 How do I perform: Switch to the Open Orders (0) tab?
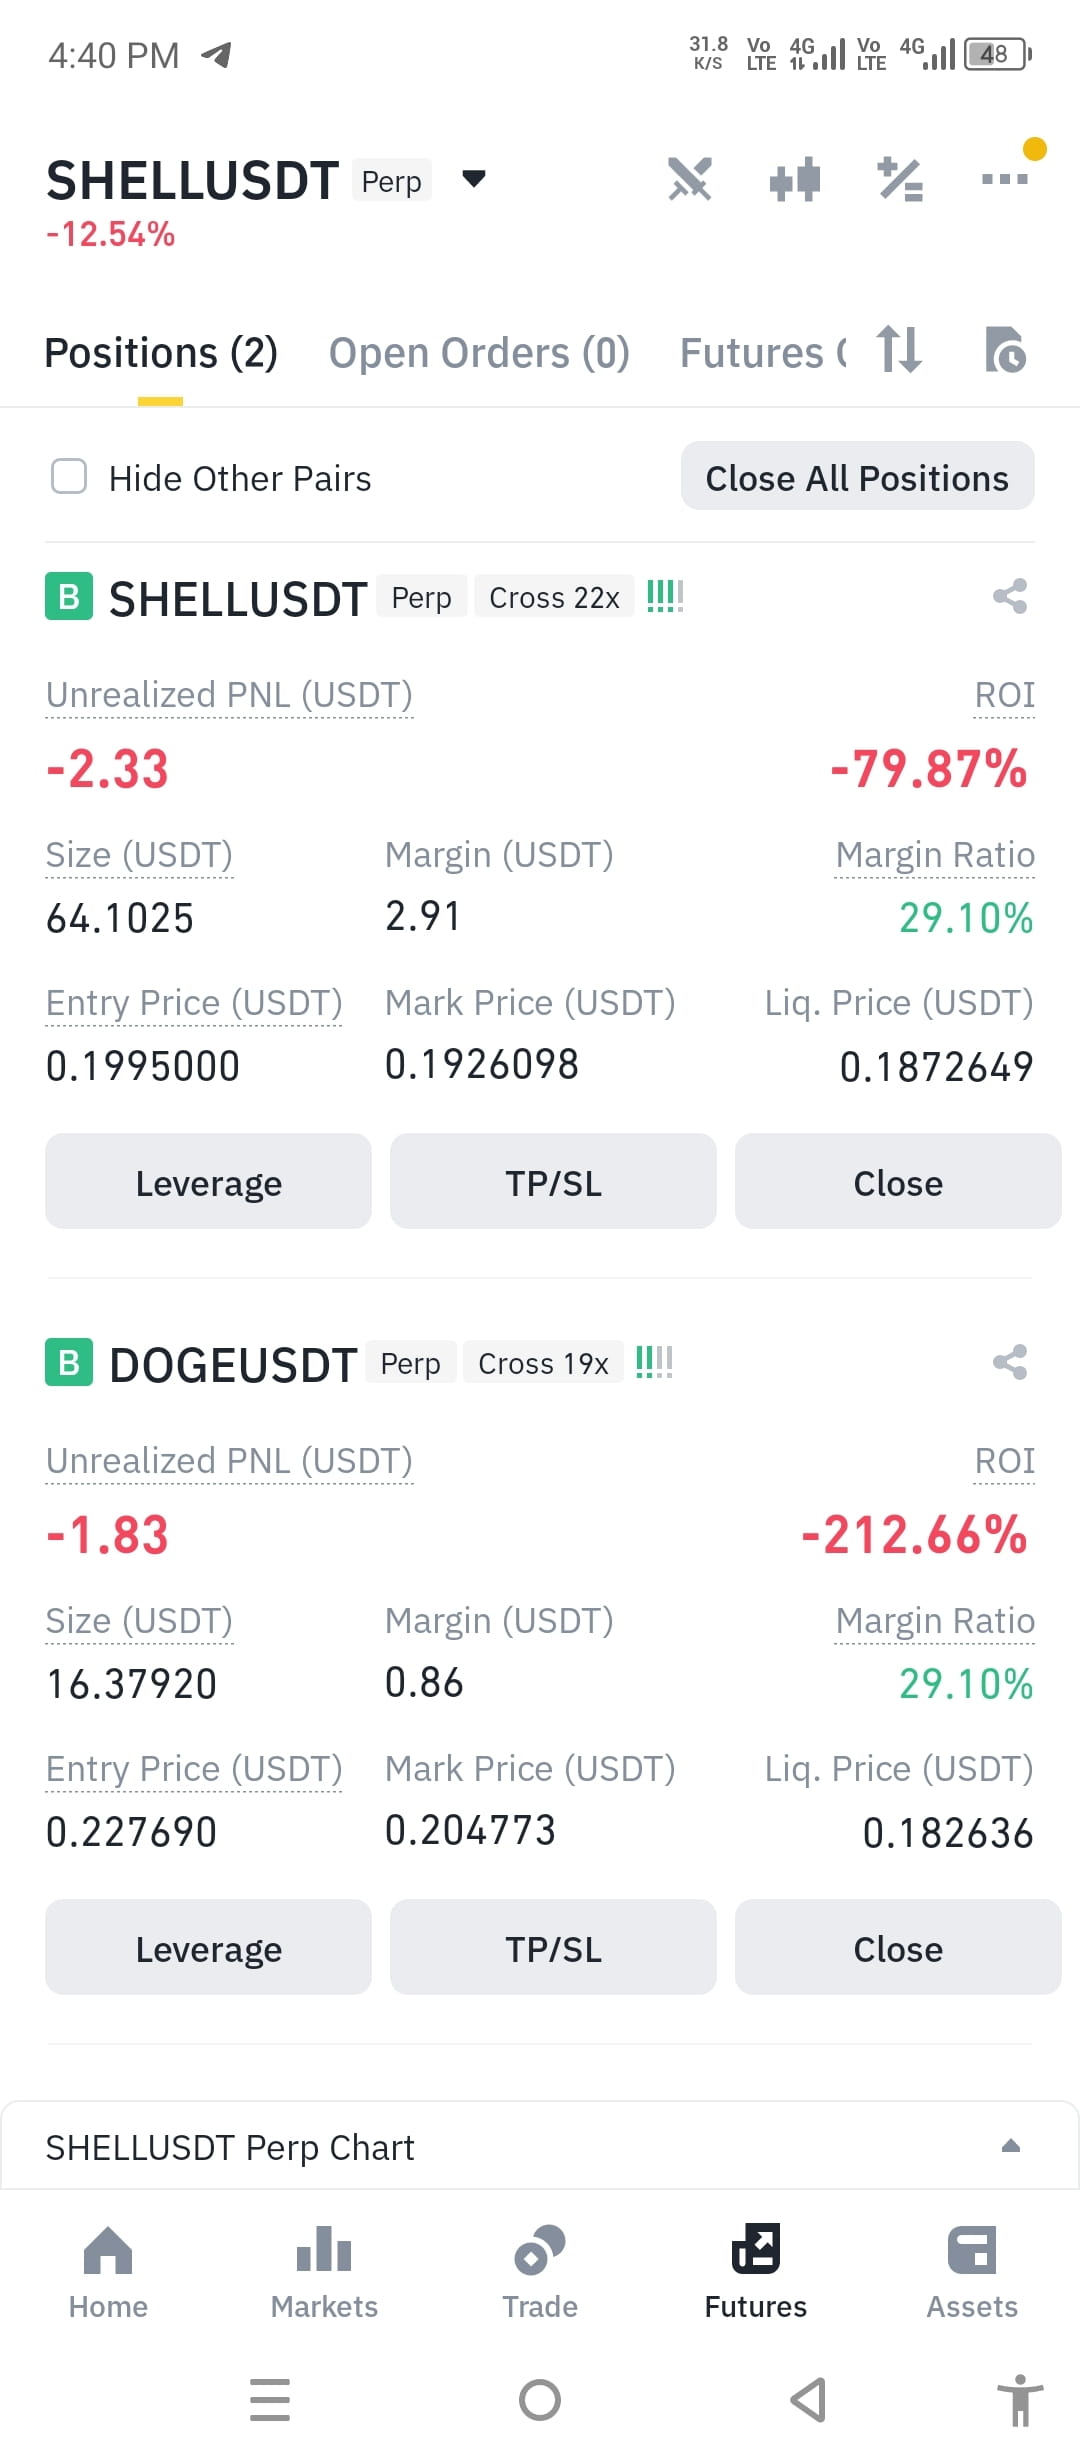pos(479,353)
